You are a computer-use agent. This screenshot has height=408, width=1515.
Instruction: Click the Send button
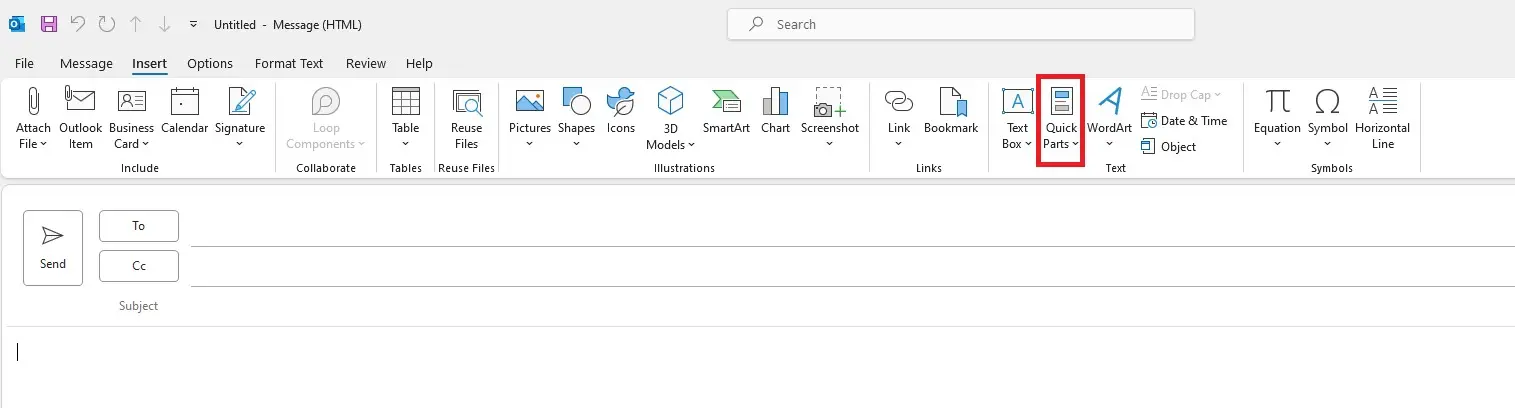coord(53,248)
